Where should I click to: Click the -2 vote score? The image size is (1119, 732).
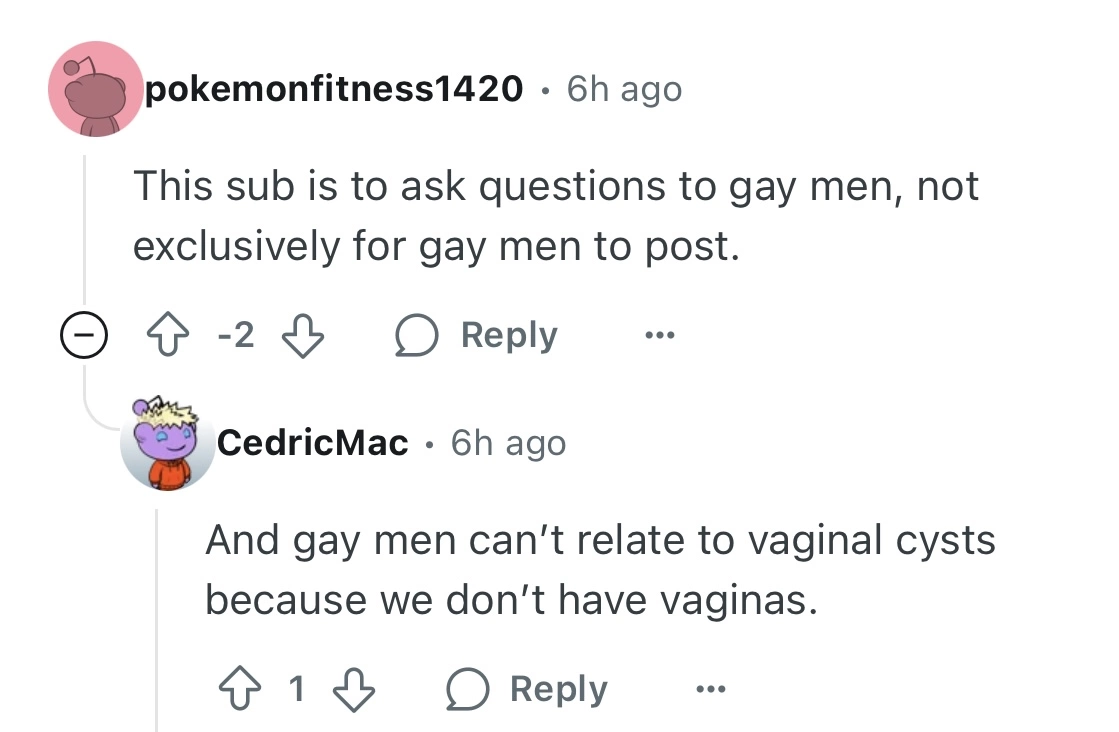tap(236, 335)
